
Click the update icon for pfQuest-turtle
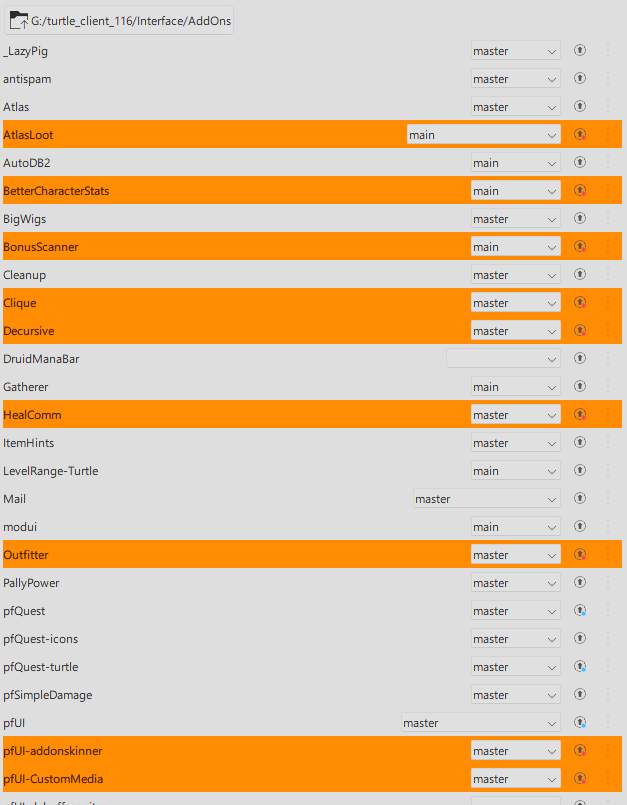pos(580,666)
